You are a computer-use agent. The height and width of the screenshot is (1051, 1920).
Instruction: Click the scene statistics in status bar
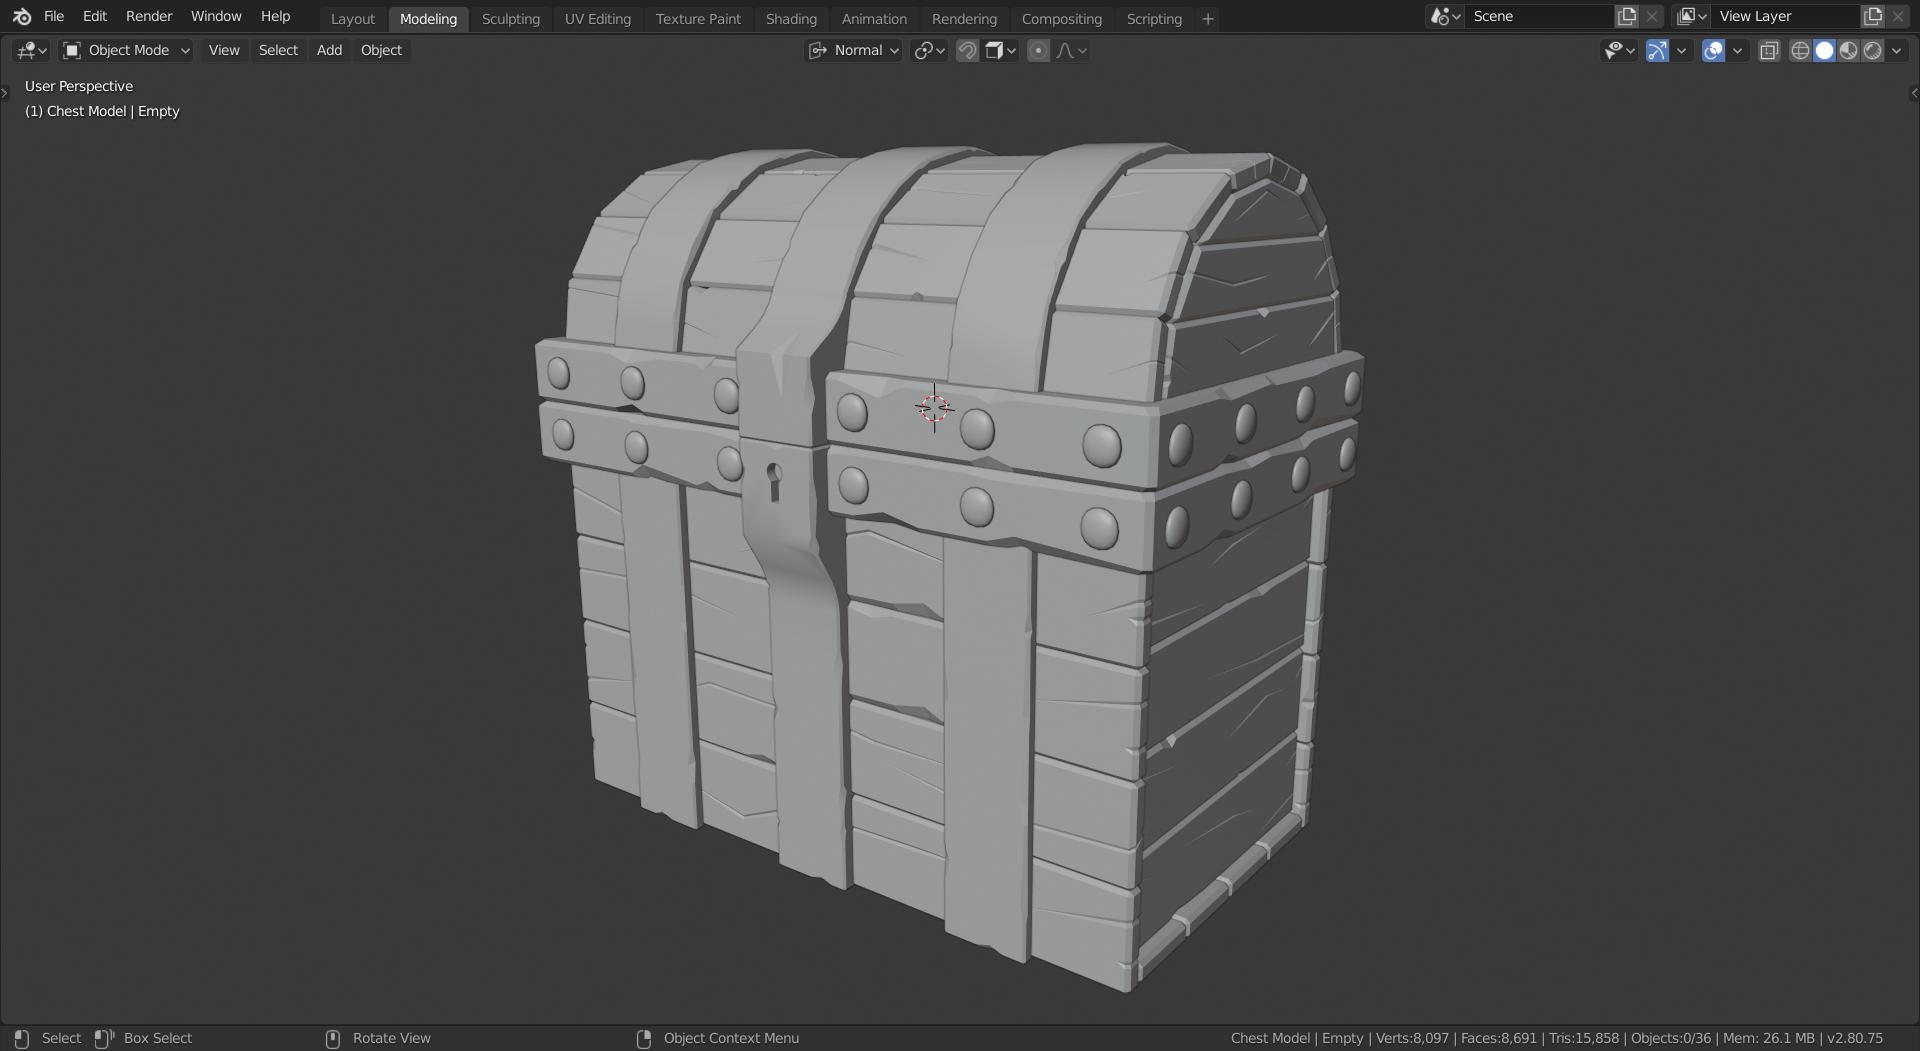(1556, 1039)
